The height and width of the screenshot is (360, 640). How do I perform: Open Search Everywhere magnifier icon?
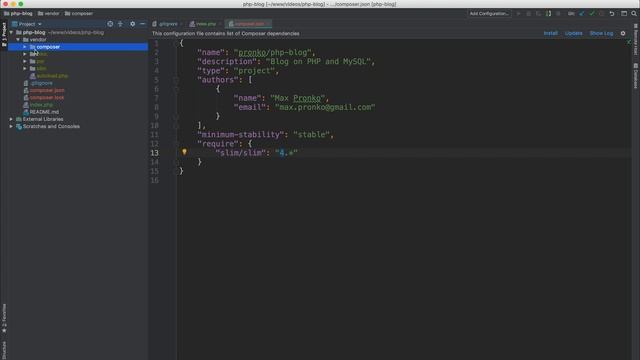[634, 13]
